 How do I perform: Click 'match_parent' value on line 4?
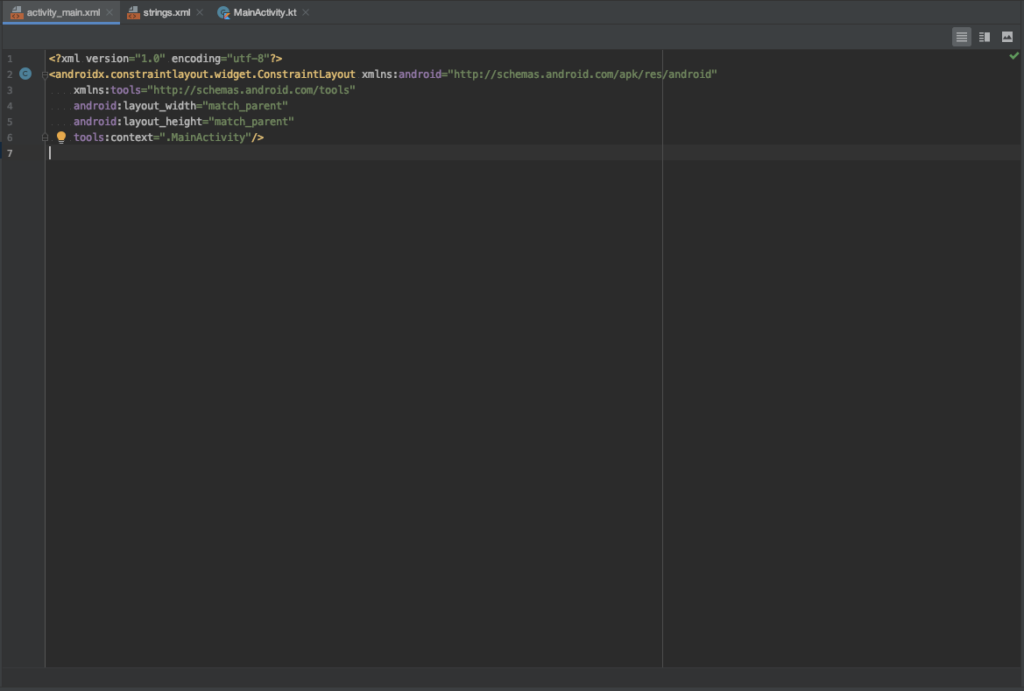pyautogui.click(x=245, y=106)
